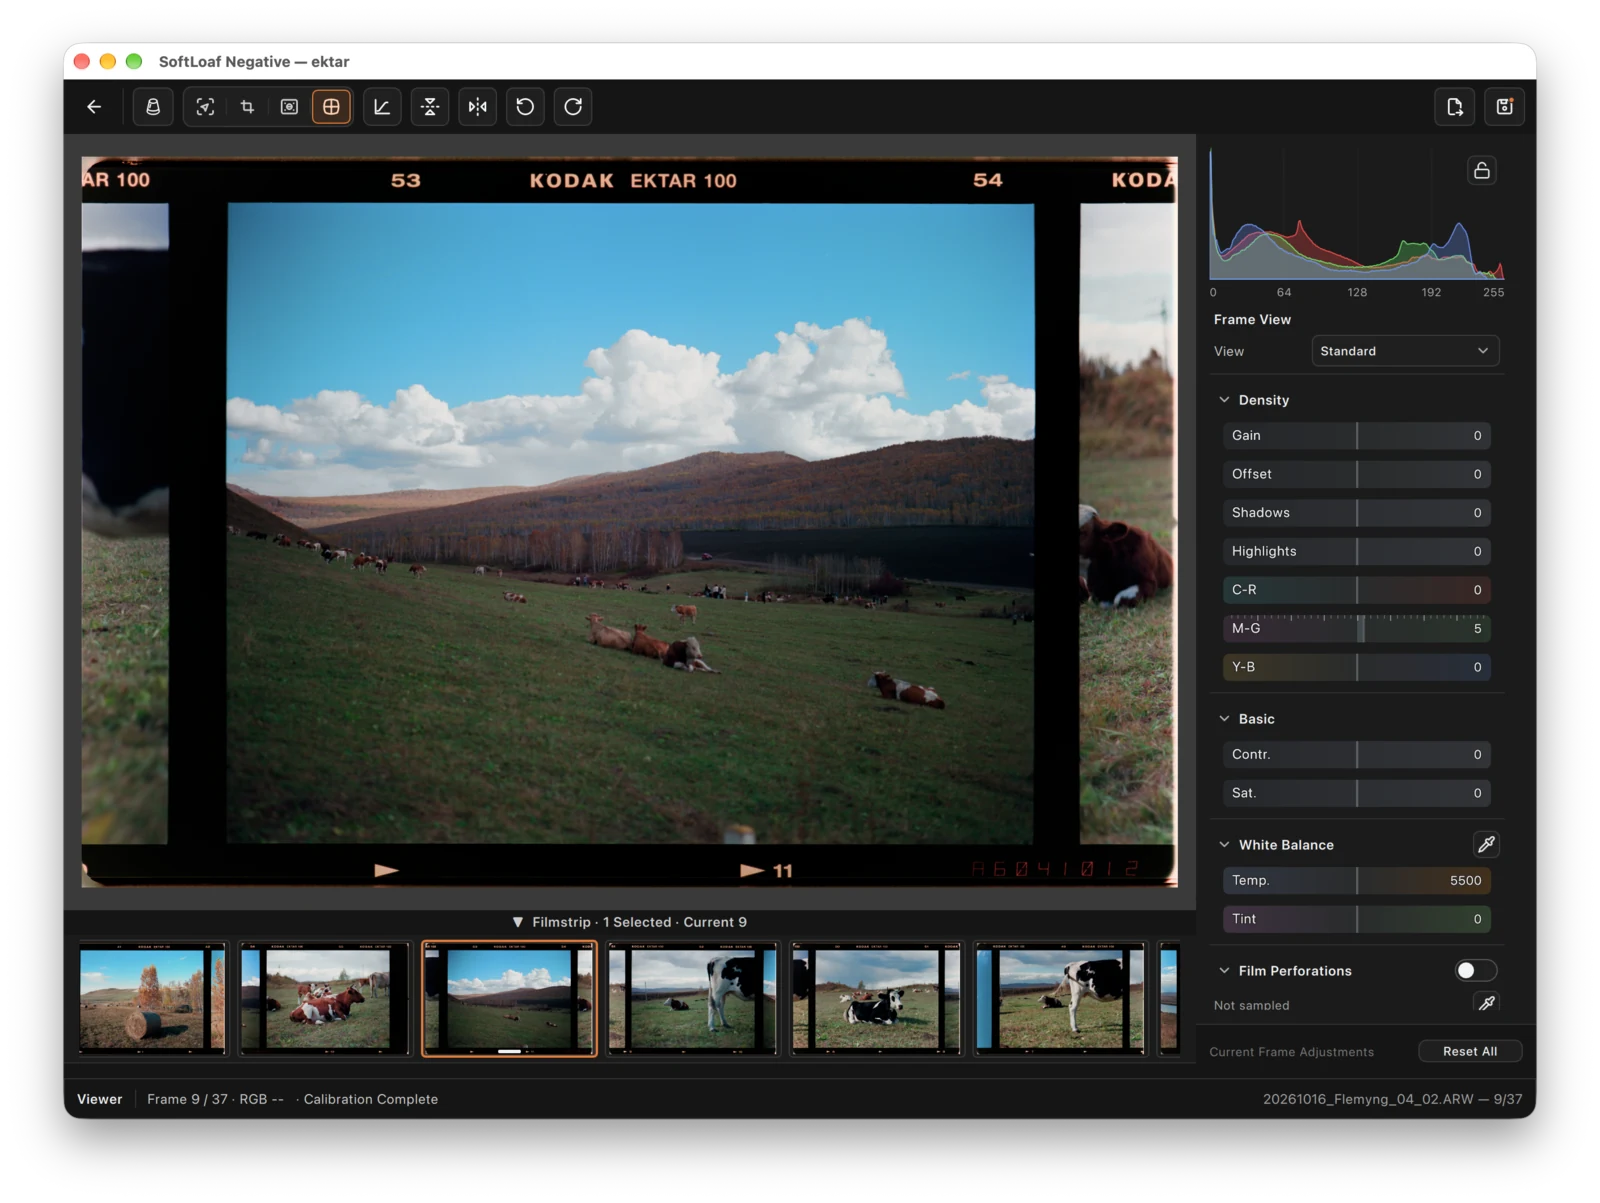Image resolution: width=1600 pixels, height=1203 pixels.
Task: Click the Temp. slider showing 5500
Action: click(1357, 881)
